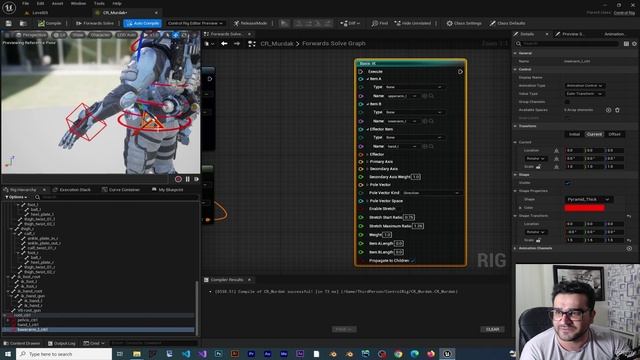Open the LOD Auto viewport menu
The image size is (640, 360).
(126, 35)
